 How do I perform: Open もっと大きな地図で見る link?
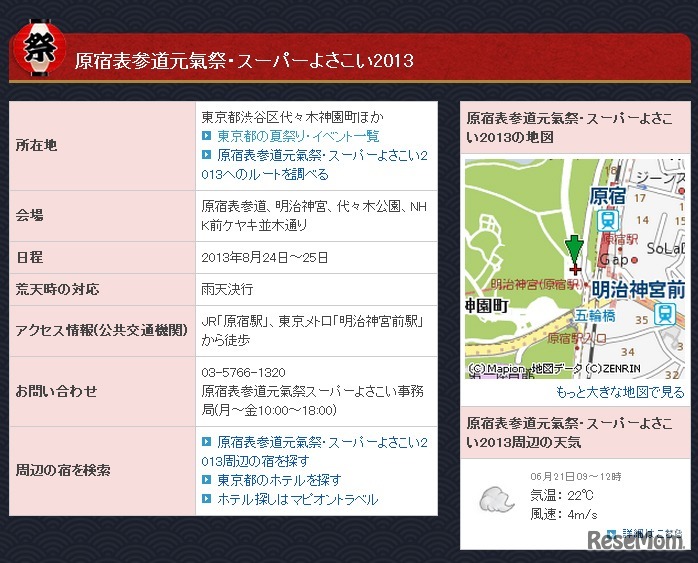coord(620,392)
